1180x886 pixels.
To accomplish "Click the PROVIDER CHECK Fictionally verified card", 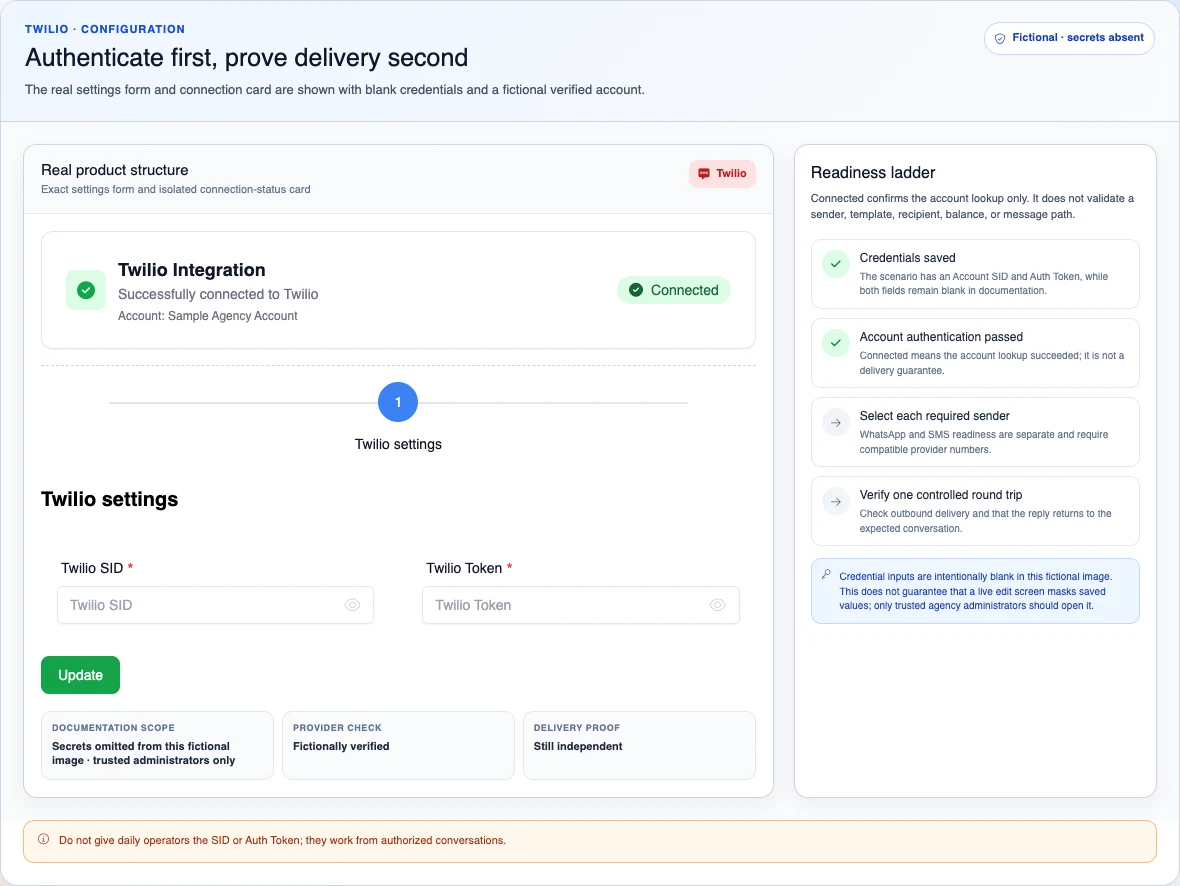I will pos(398,745).
